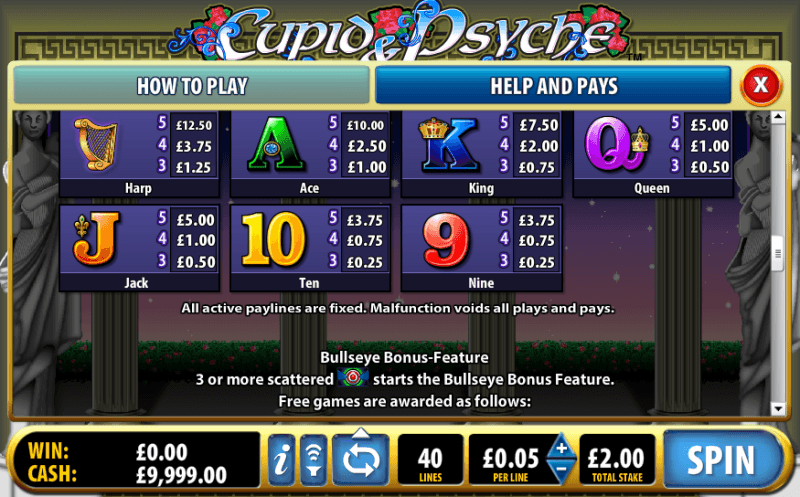The width and height of the screenshot is (800, 497).
Task: Click the red Nine symbol
Action: 446,240
